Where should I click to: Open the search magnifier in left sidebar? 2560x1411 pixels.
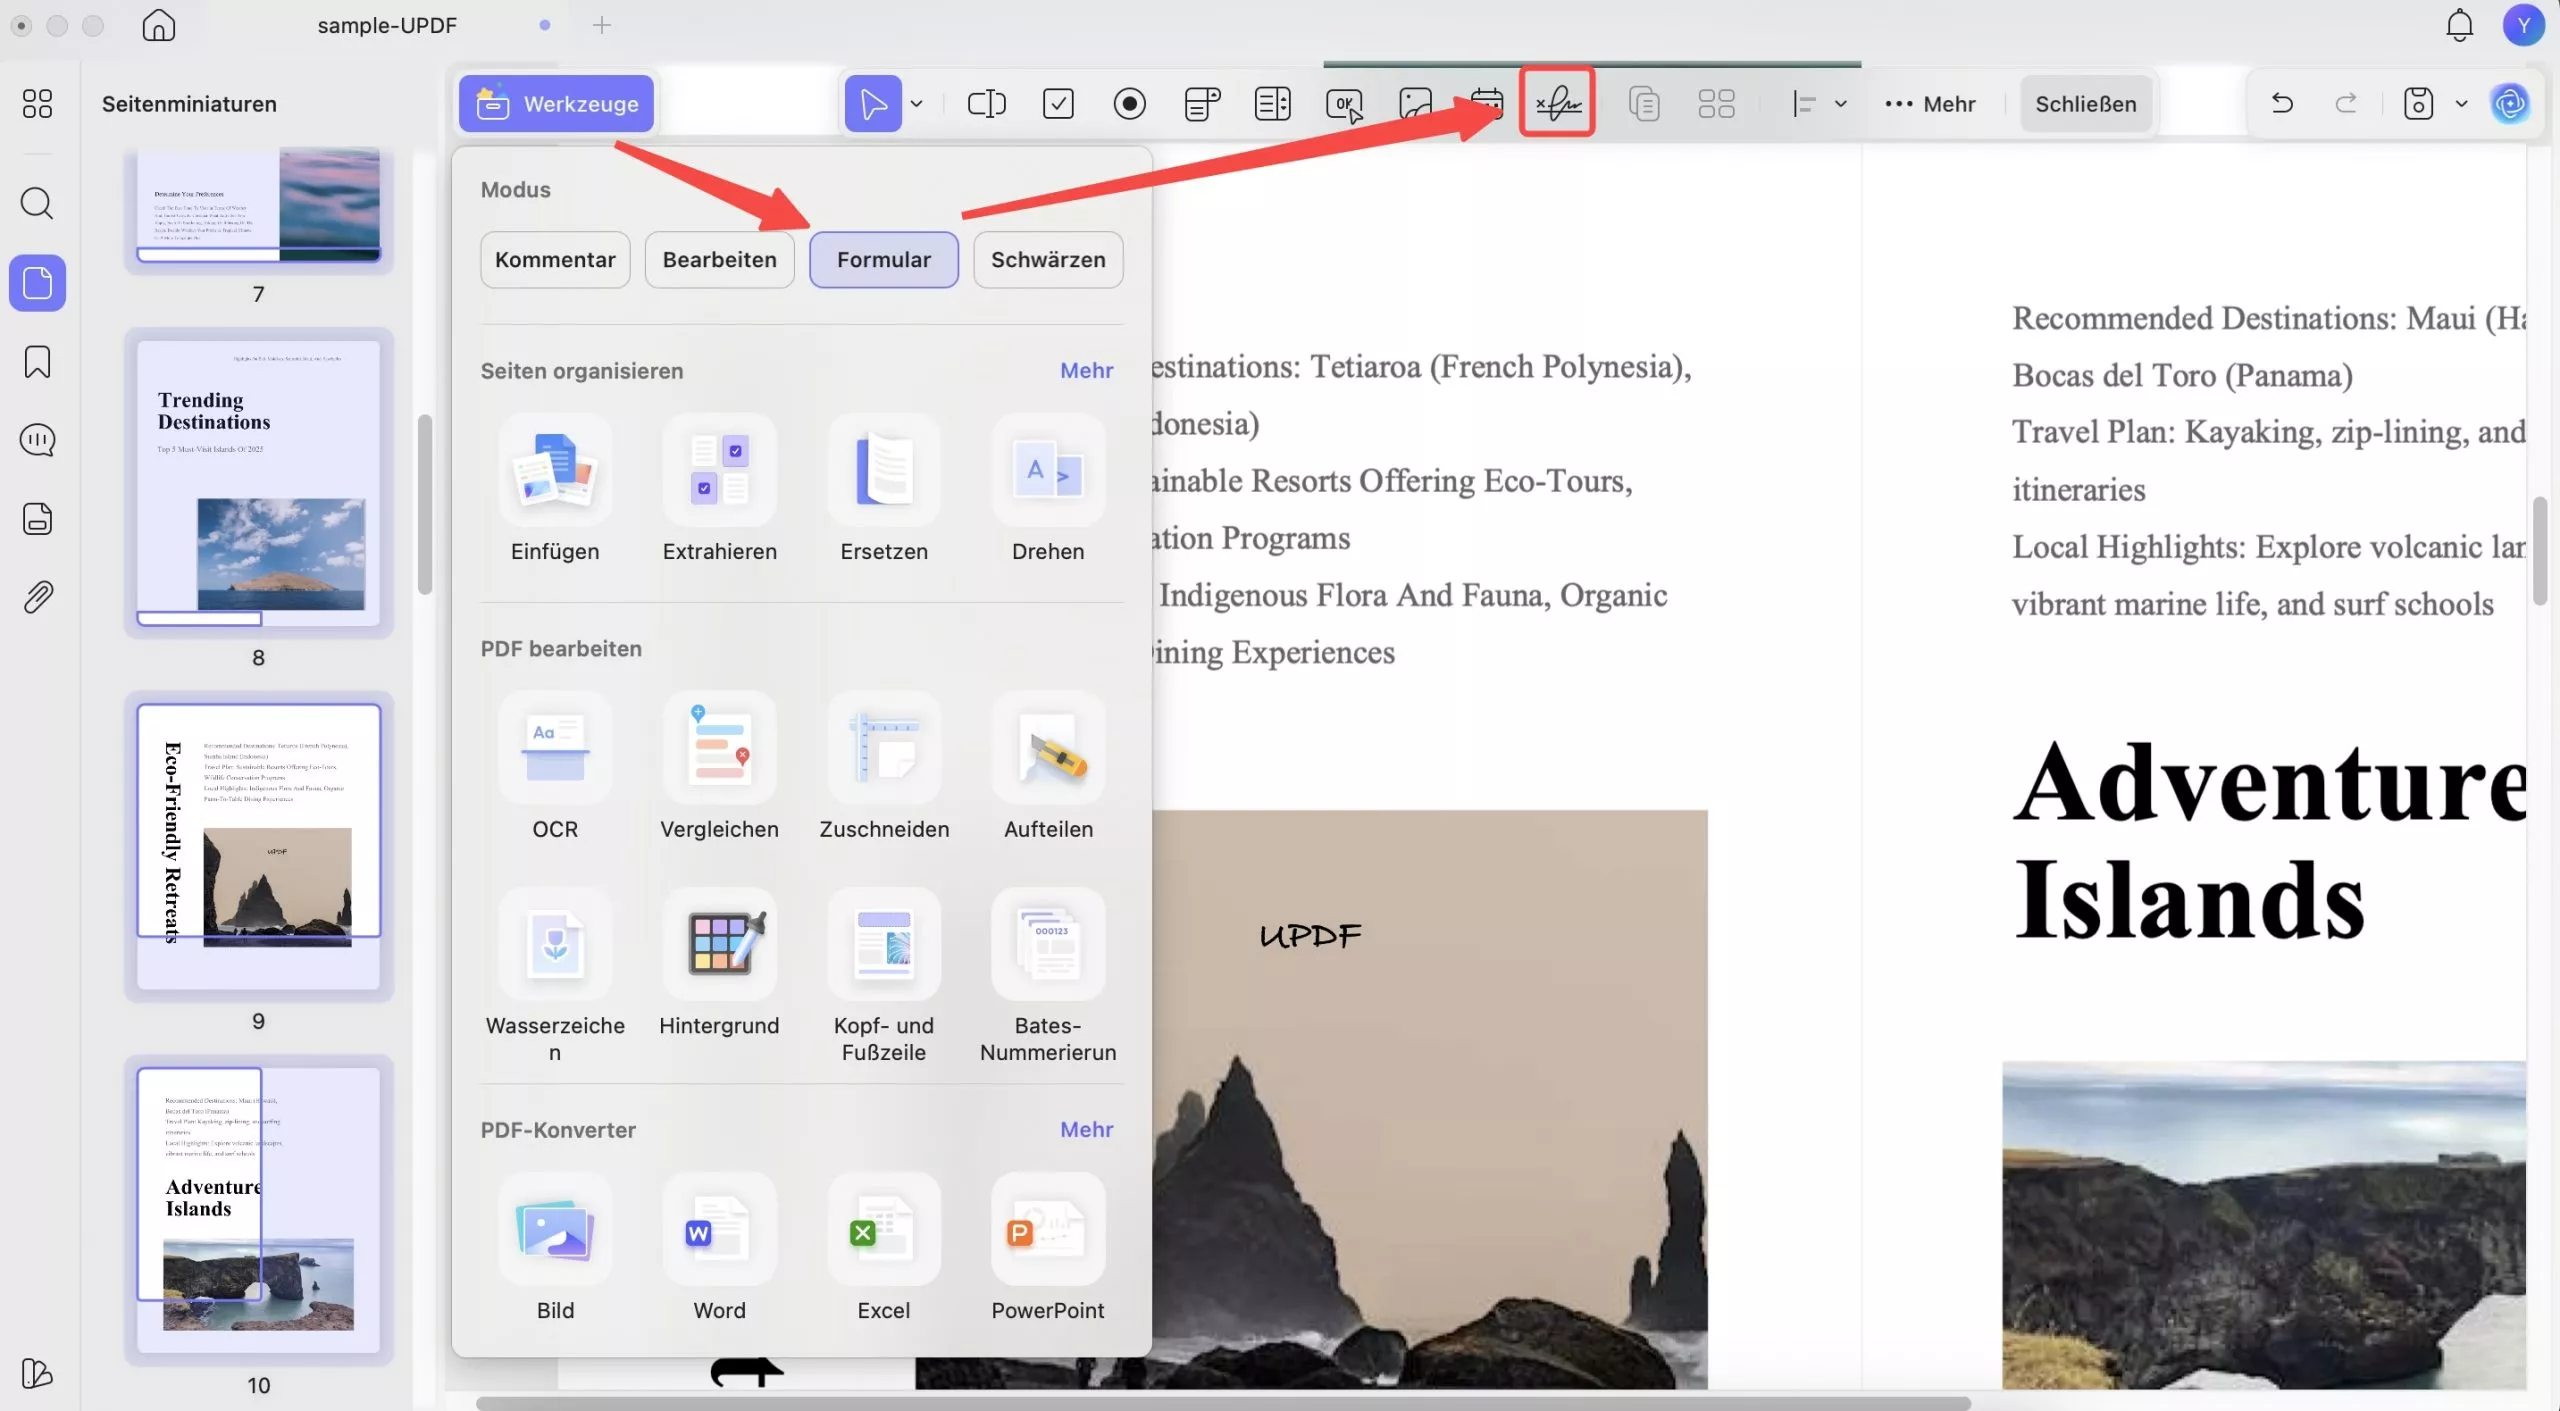pyautogui.click(x=37, y=204)
